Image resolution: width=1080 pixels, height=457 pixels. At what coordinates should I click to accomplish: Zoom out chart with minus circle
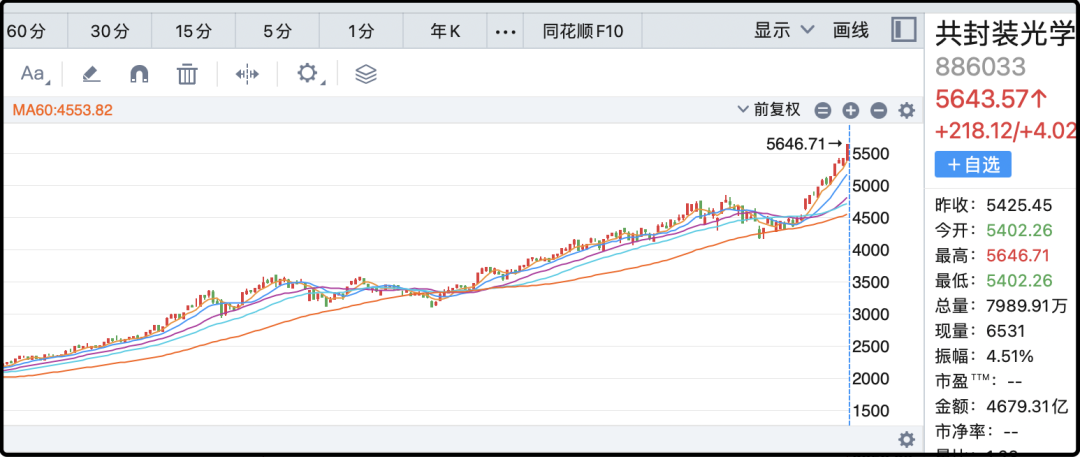(878, 110)
